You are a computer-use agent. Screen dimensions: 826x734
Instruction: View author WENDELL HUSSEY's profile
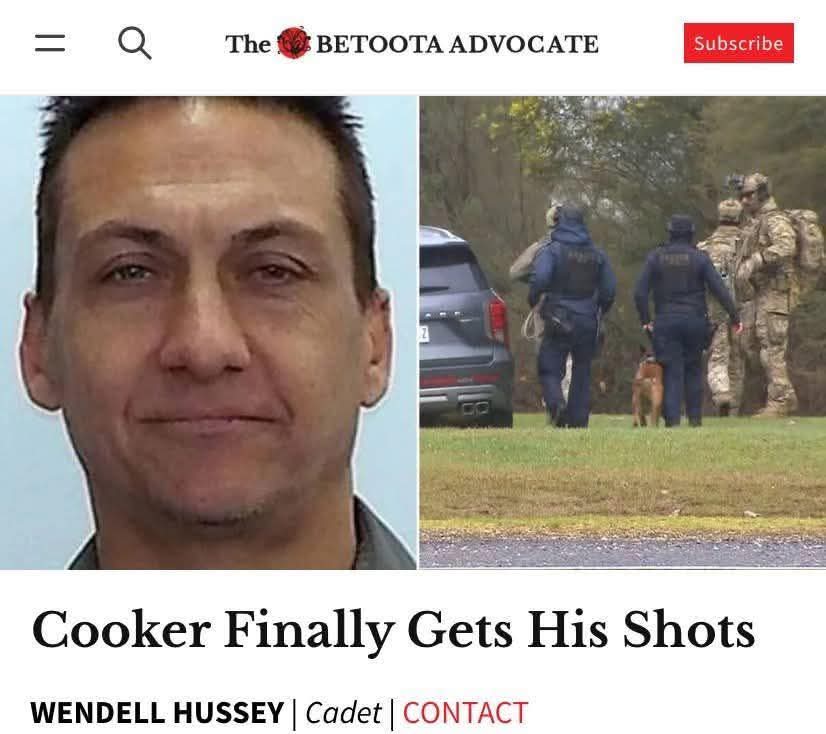point(157,713)
